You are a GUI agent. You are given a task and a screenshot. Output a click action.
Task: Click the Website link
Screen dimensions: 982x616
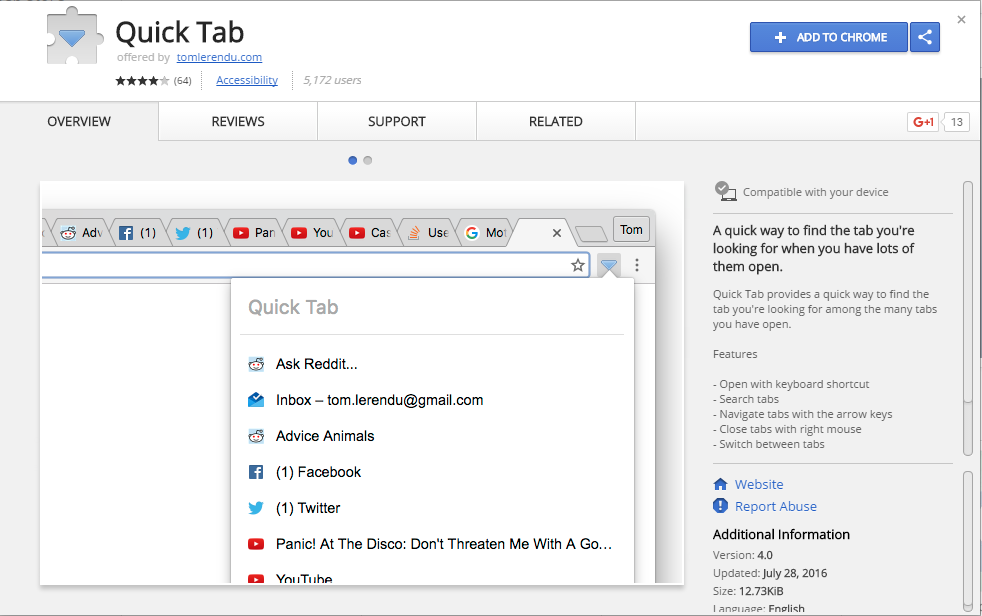(x=759, y=484)
